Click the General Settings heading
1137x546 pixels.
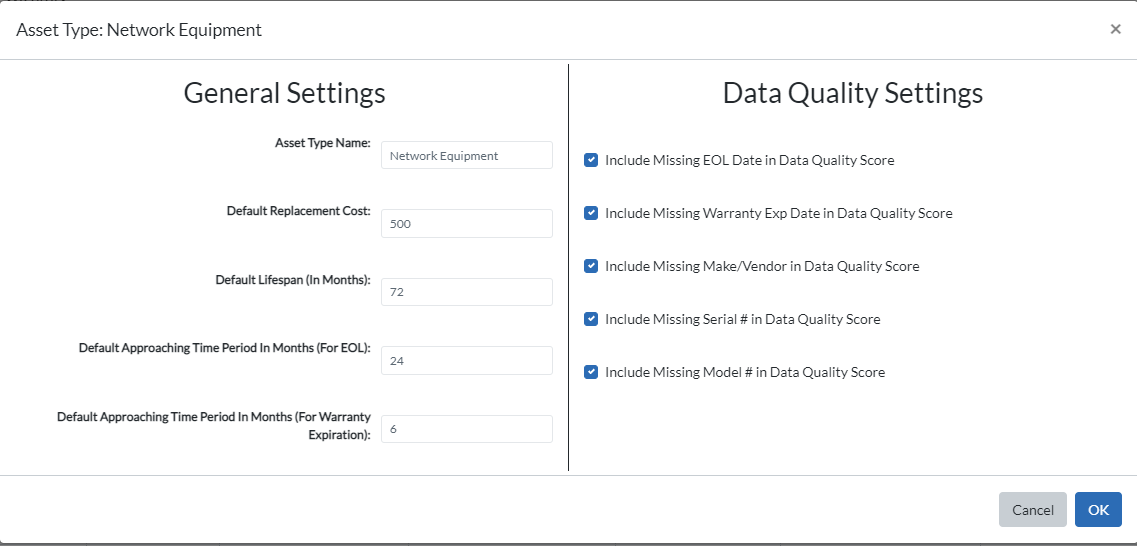pos(284,94)
